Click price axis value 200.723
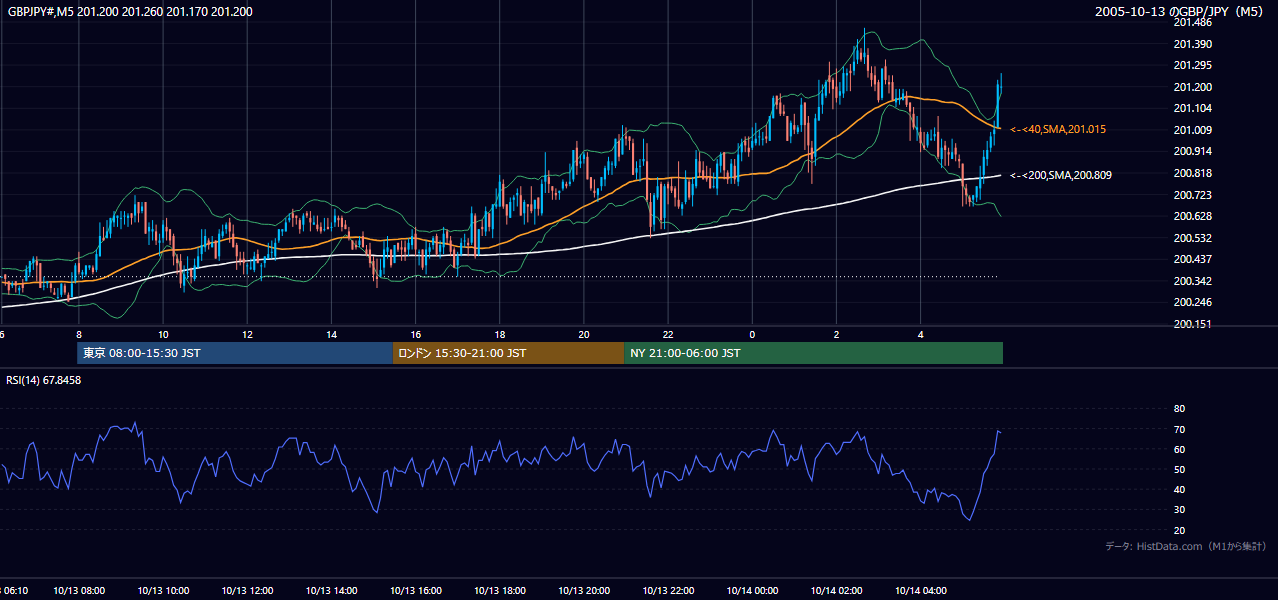 1192,195
